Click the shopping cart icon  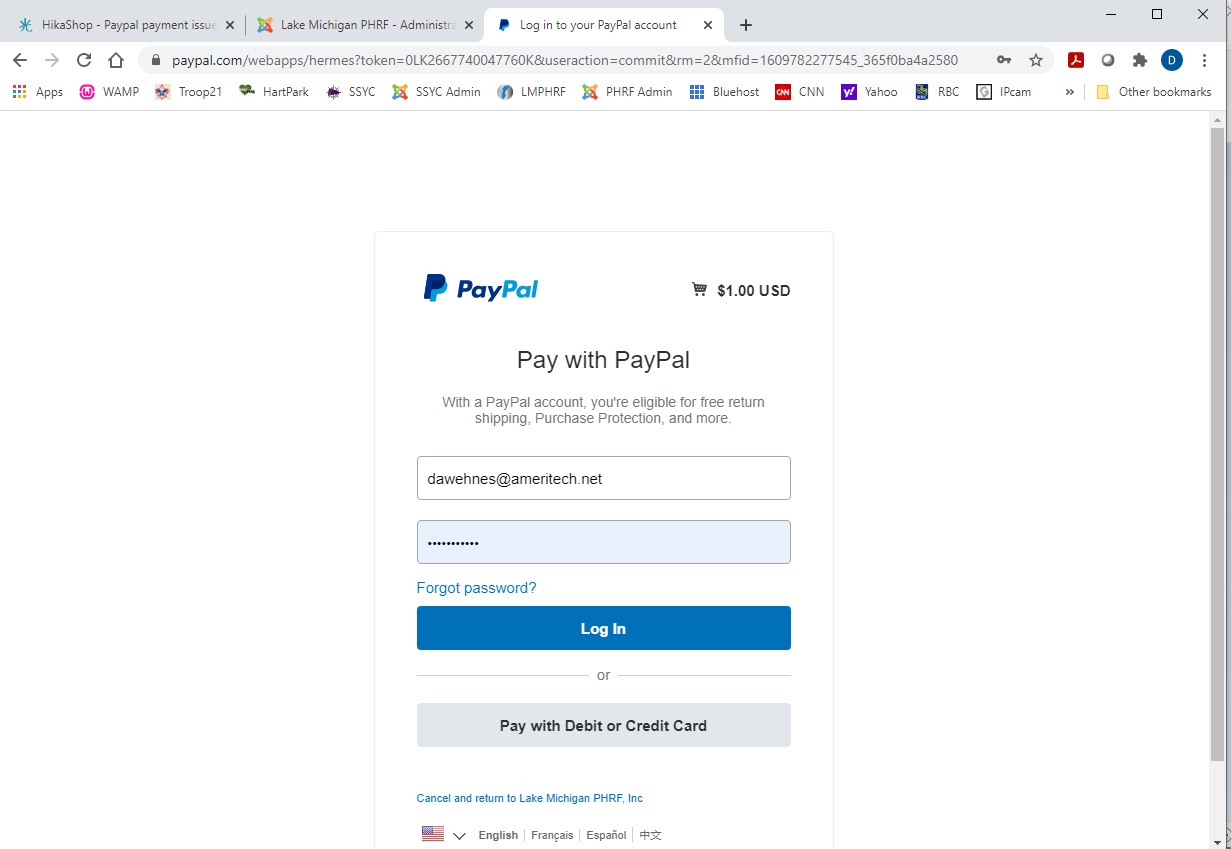[x=699, y=290]
